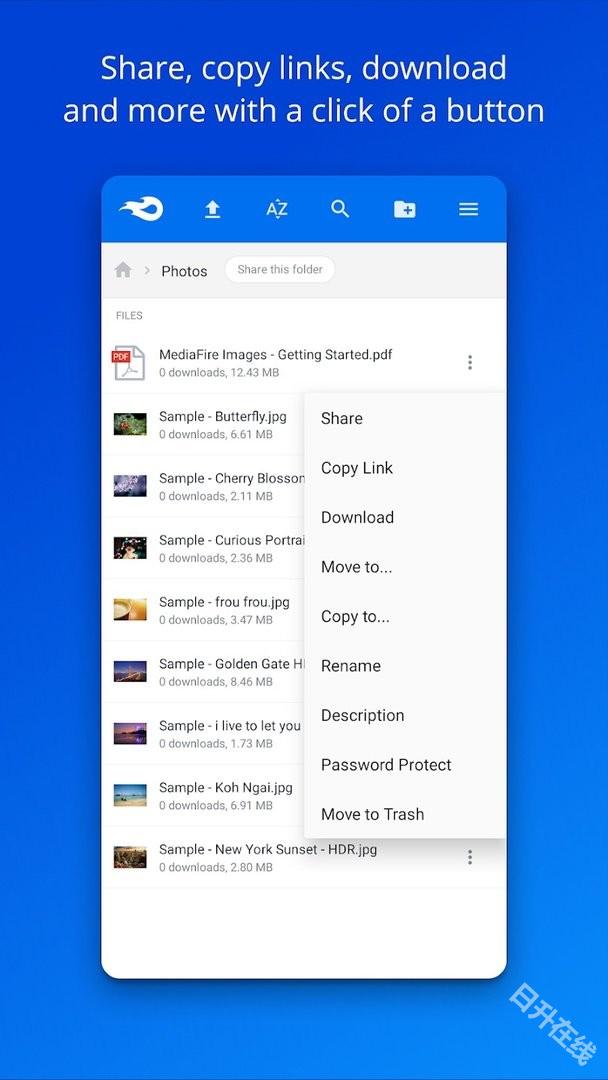Create a new folder with the folder-plus icon
The height and width of the screenshot is (1080, 608).
[404, 209]
